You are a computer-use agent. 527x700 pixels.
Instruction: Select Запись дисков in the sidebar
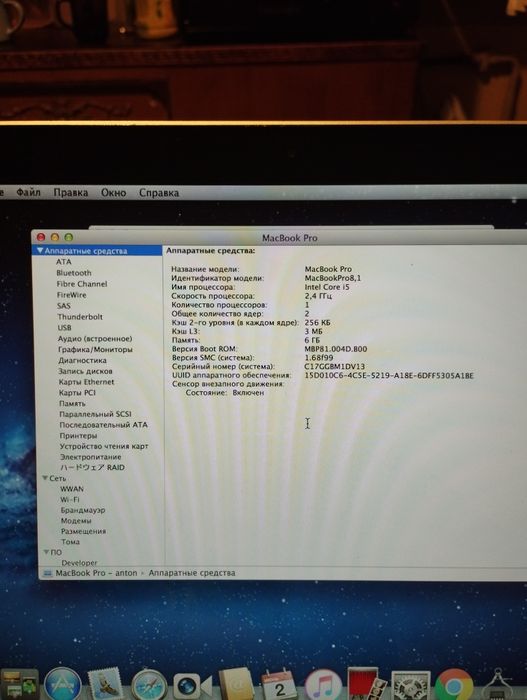(85, 371)
